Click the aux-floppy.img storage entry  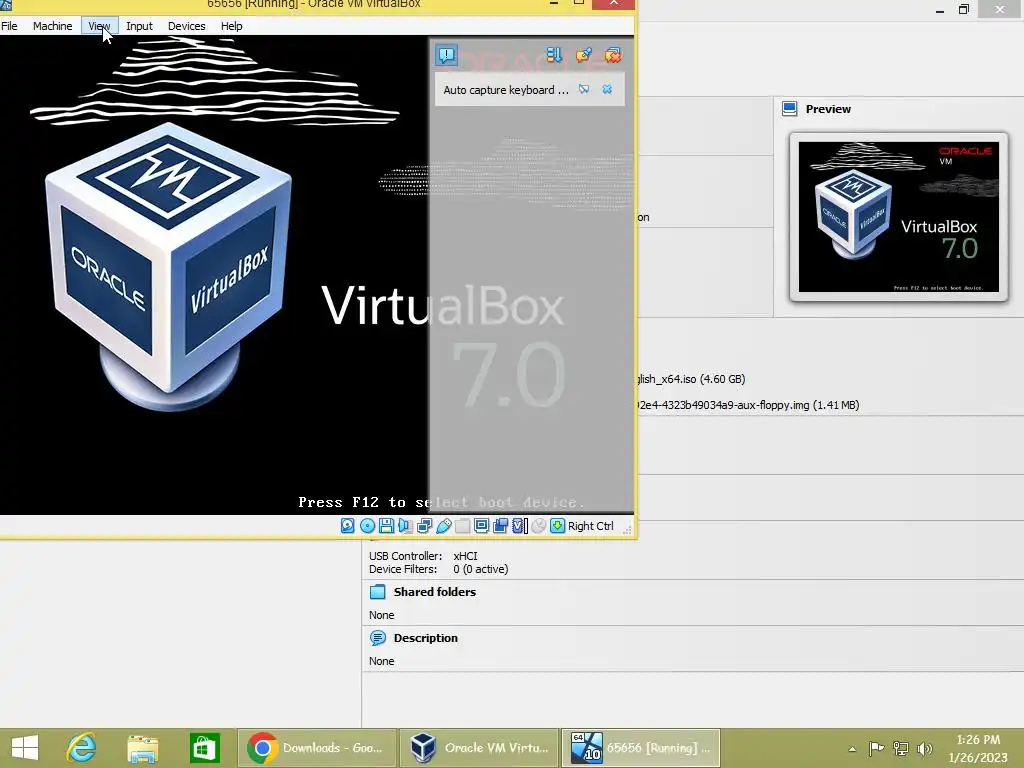point(748,405)
